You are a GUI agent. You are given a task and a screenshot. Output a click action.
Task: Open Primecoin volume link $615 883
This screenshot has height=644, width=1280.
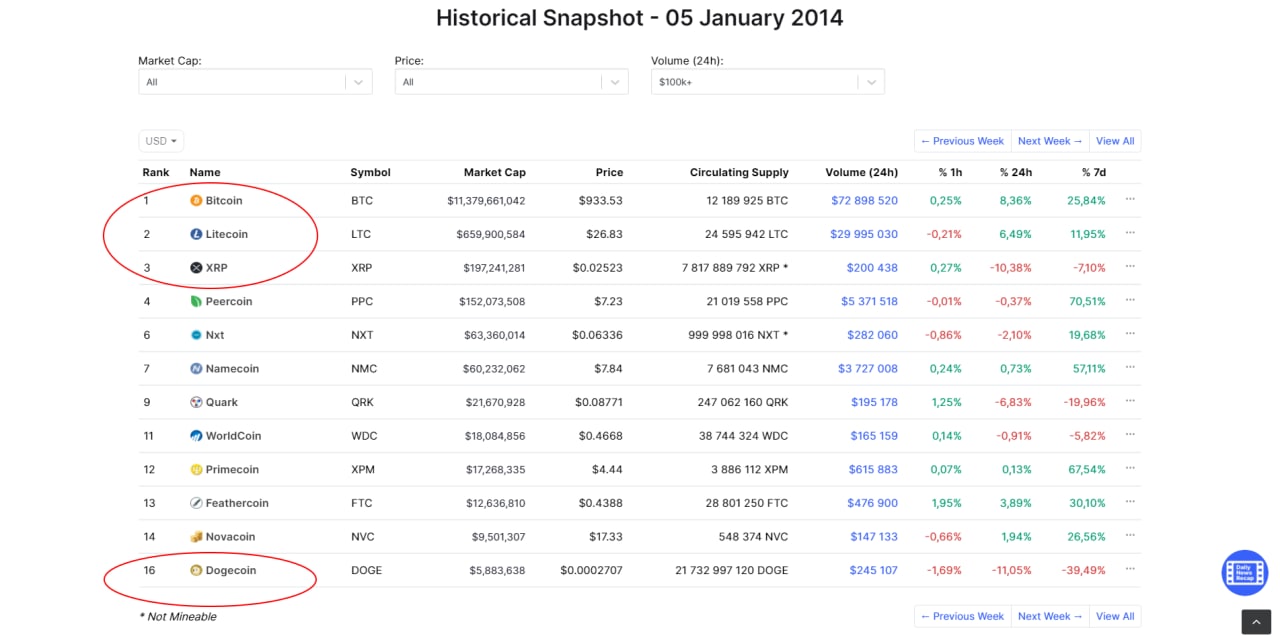(x=873, y=470)
